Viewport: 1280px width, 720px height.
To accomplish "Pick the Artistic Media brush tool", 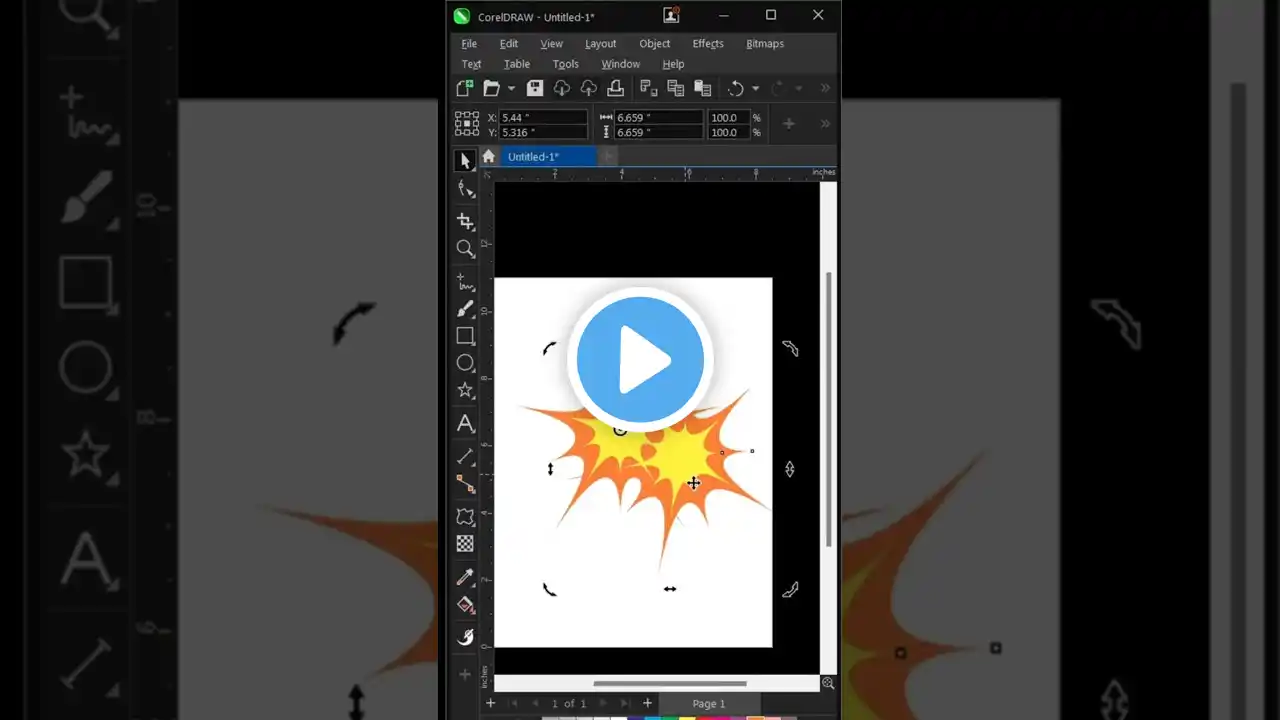I will tap(465, 309).
